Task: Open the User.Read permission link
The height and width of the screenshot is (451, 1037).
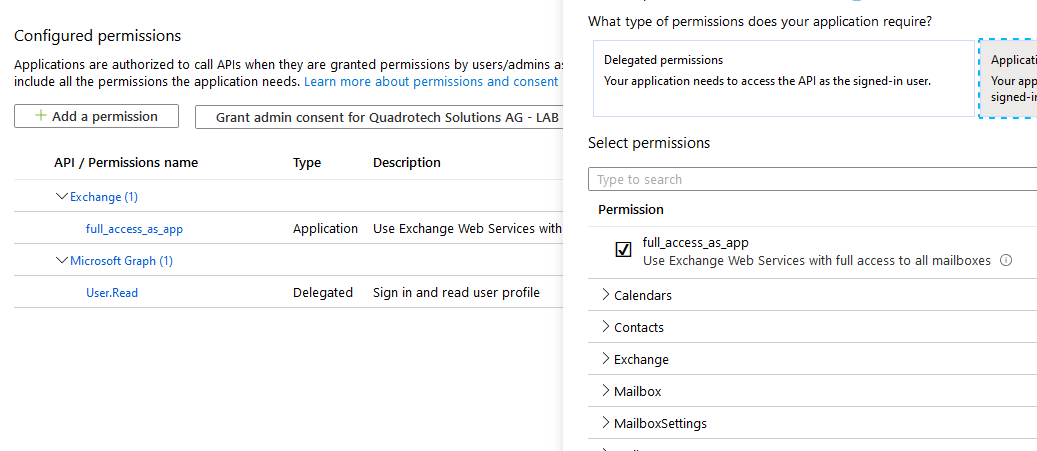Action: pos(112,293)
